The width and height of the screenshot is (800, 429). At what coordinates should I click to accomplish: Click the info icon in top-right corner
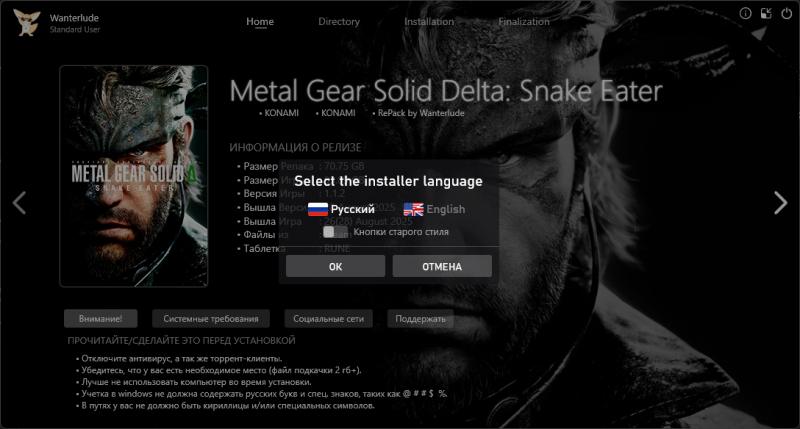(745, 13)
